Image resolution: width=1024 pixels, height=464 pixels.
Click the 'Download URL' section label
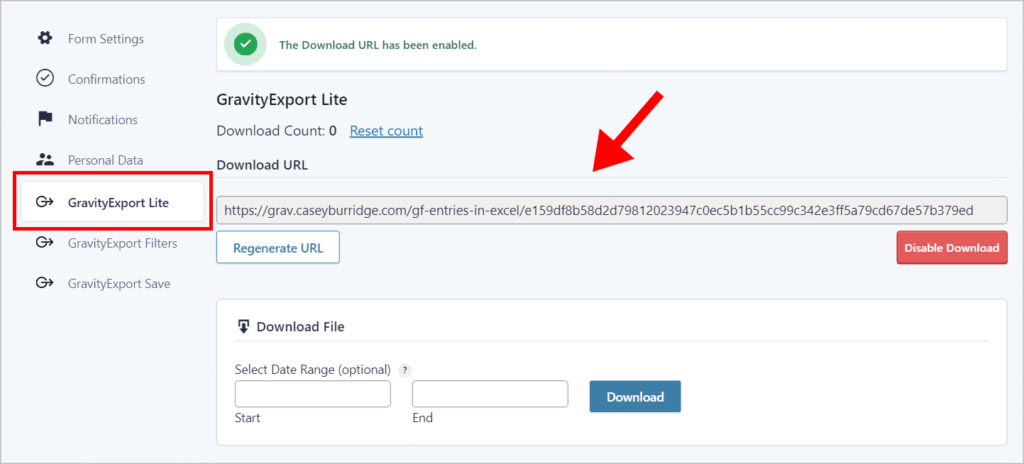262,165
